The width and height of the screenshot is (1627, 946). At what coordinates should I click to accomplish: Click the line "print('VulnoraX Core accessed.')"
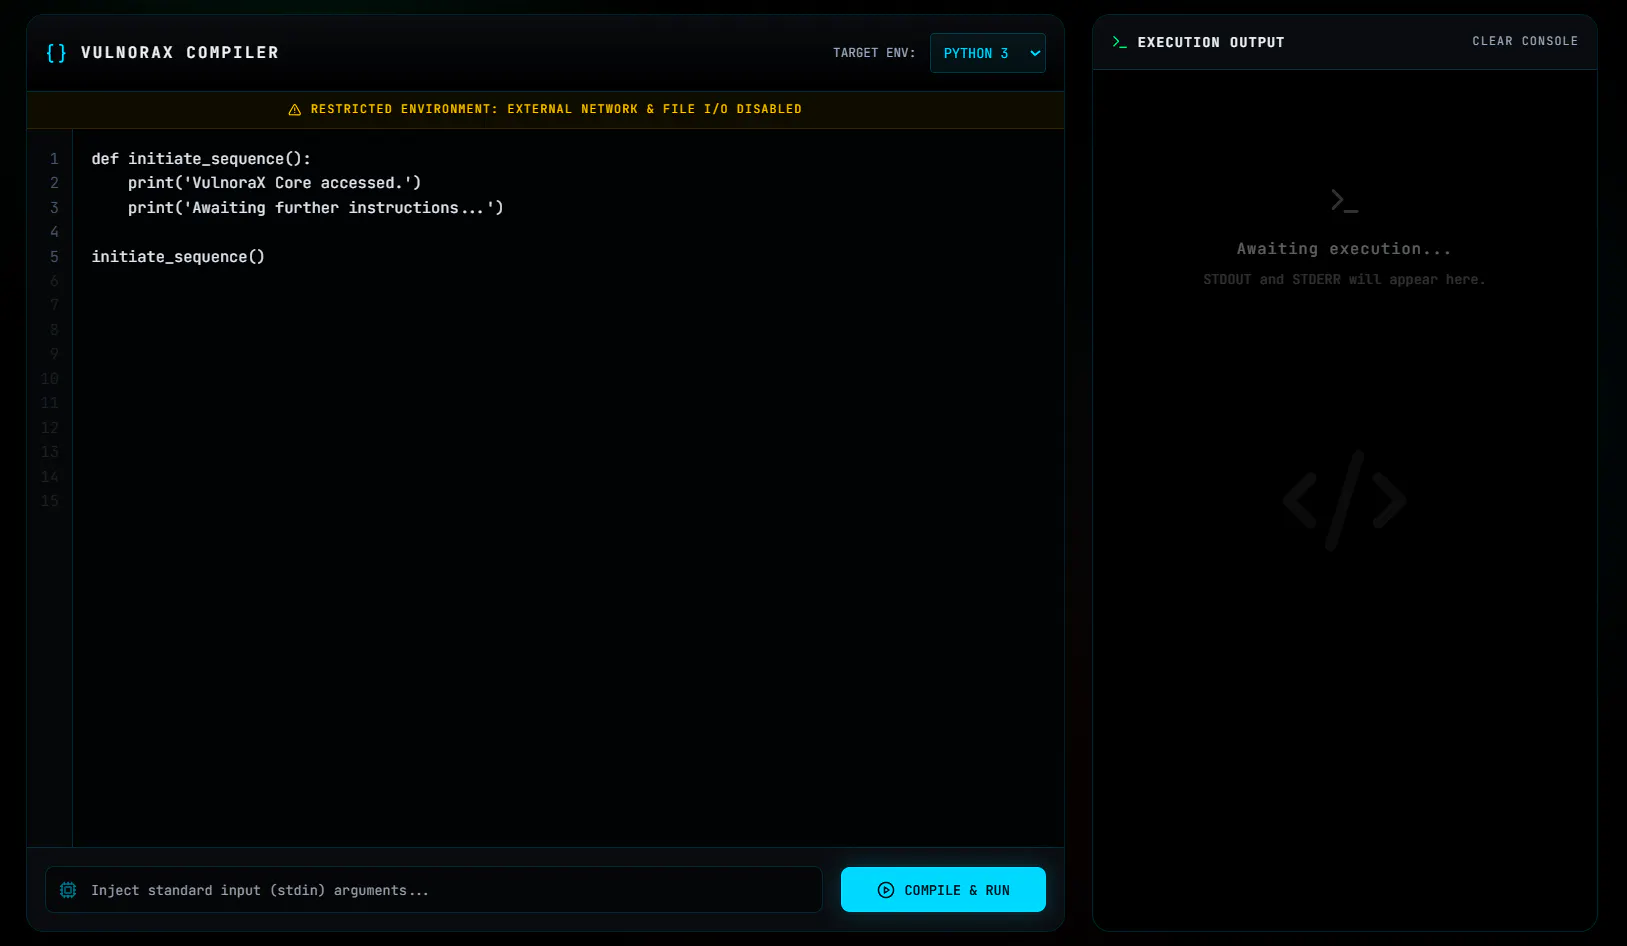(x=275, y=183)
